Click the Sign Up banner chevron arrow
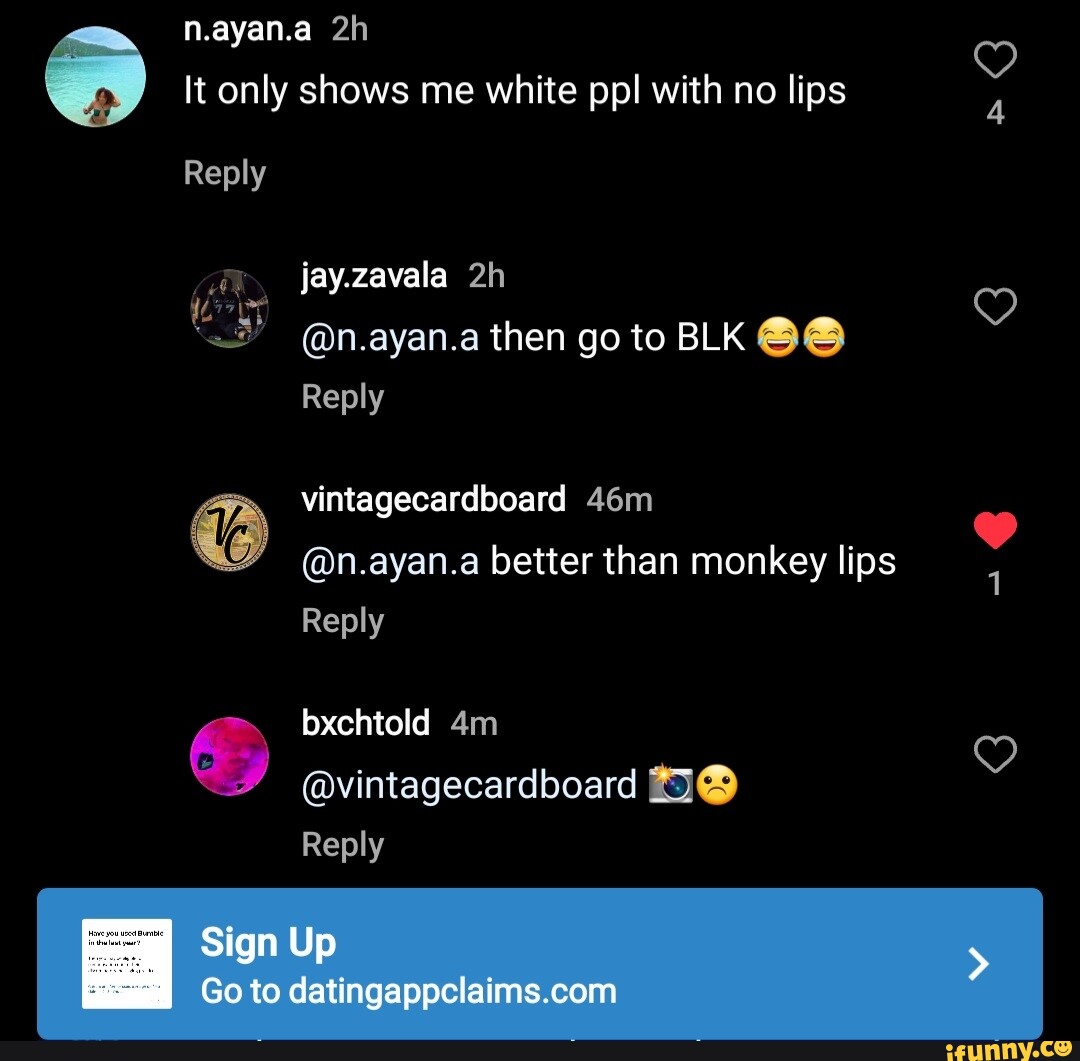The width and height of the screenshot is (1080, 1061). tap(978, 963)
